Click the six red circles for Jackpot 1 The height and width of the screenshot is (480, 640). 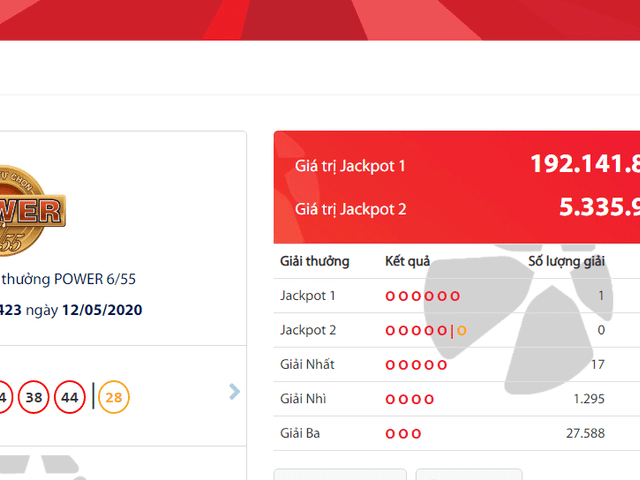[422, 296]
